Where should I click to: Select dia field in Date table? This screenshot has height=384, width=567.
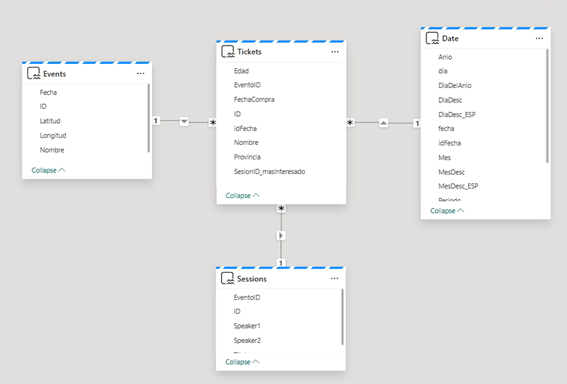coord(443,71)
